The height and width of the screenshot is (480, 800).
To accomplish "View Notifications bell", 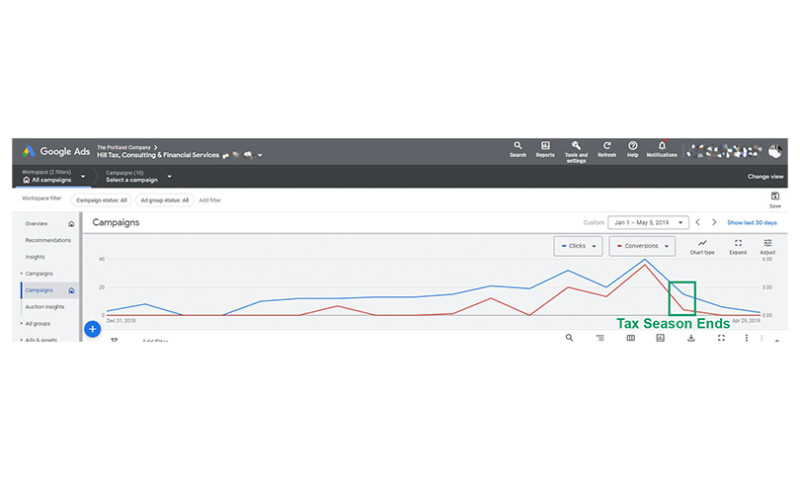I will pyautogui.click(x=662, y=148).
